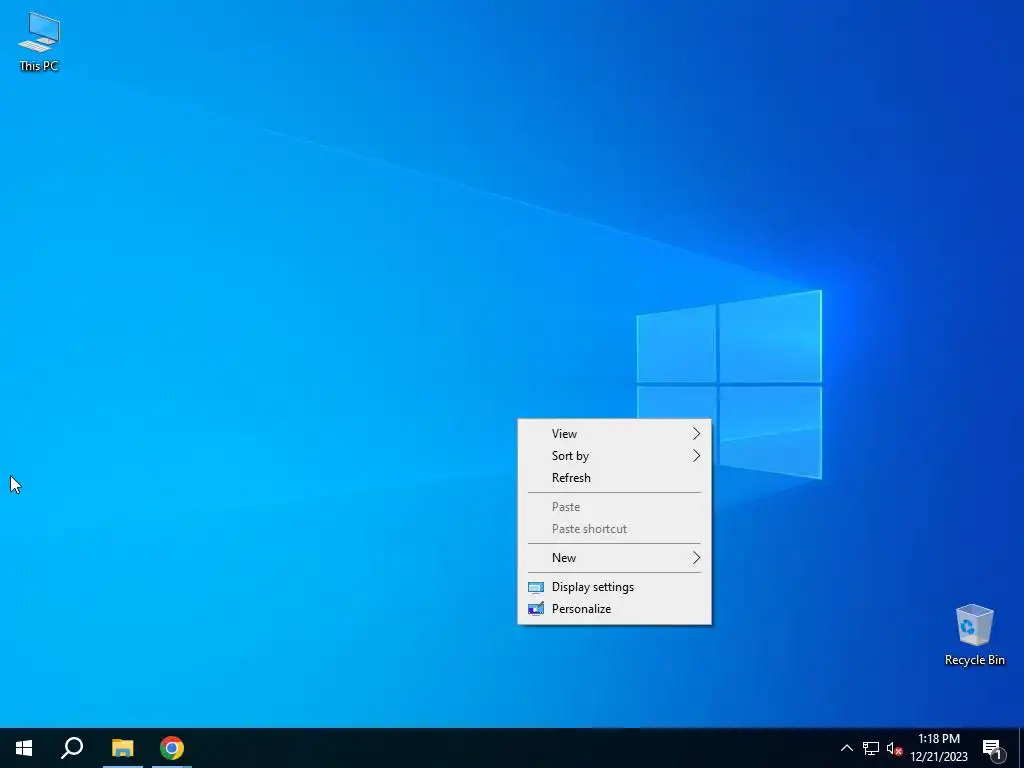Open the muted volume tray icon
Screen dimensions: 1024x768
[894, 748]
